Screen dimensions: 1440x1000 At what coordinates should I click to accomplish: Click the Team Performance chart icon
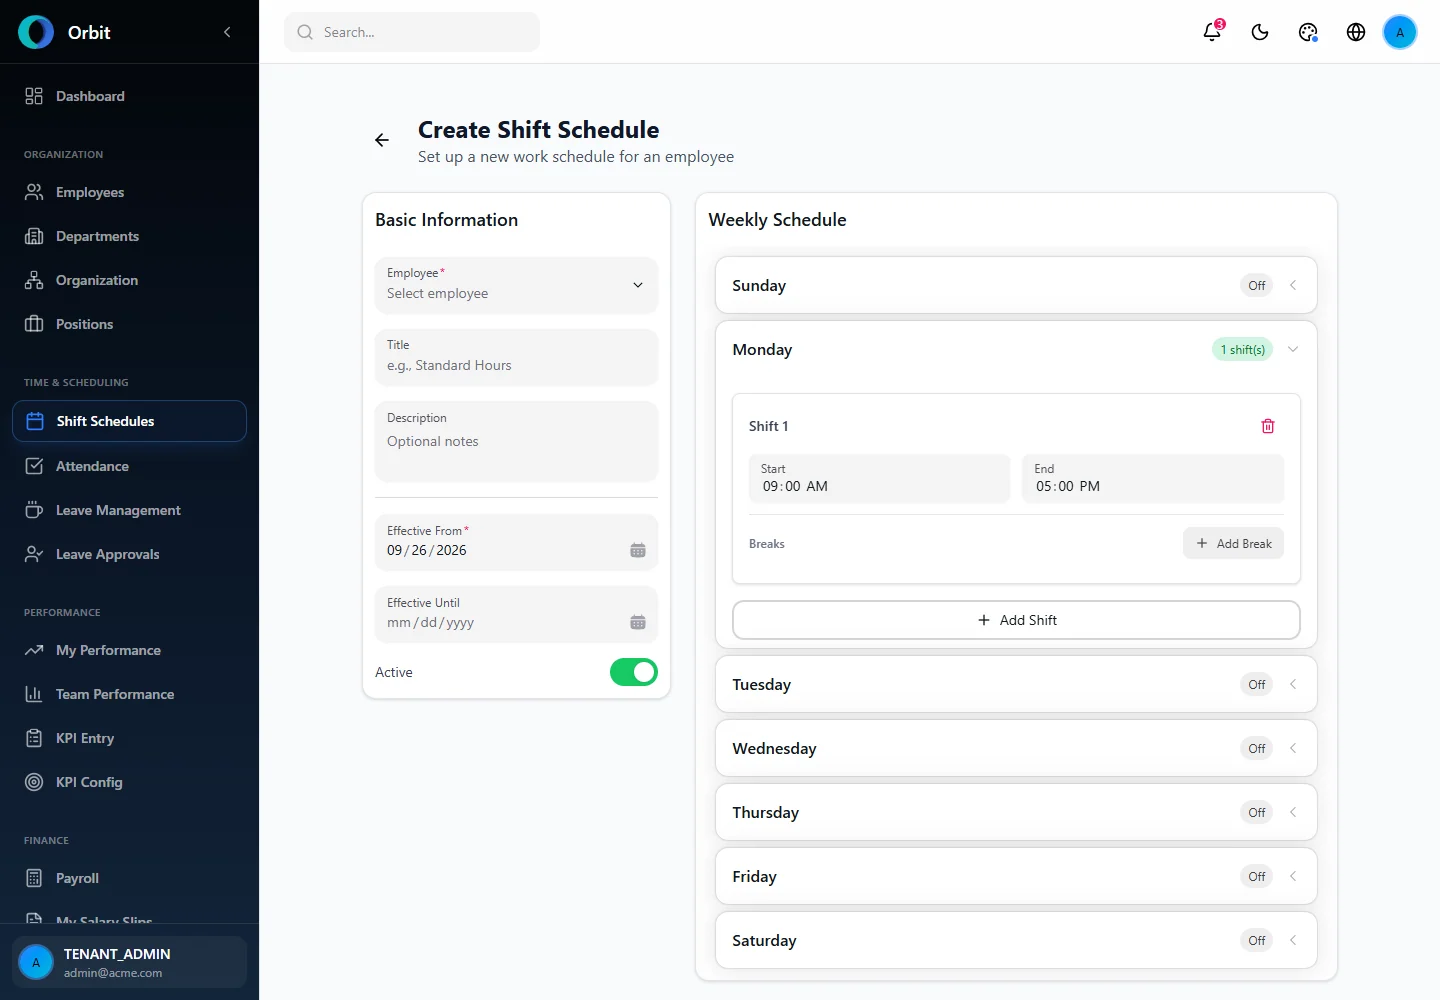(x=34, y=694)
